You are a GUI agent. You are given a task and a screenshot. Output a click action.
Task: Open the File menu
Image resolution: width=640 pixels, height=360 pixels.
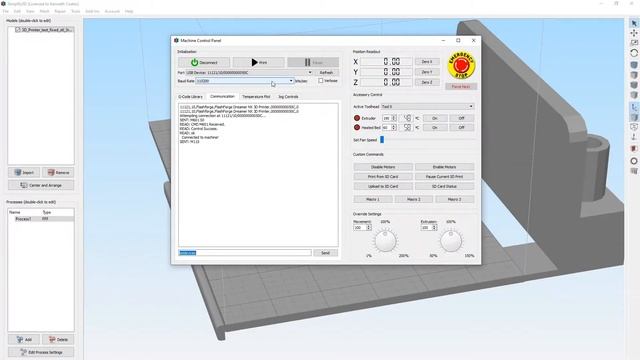tap(5, 11)
